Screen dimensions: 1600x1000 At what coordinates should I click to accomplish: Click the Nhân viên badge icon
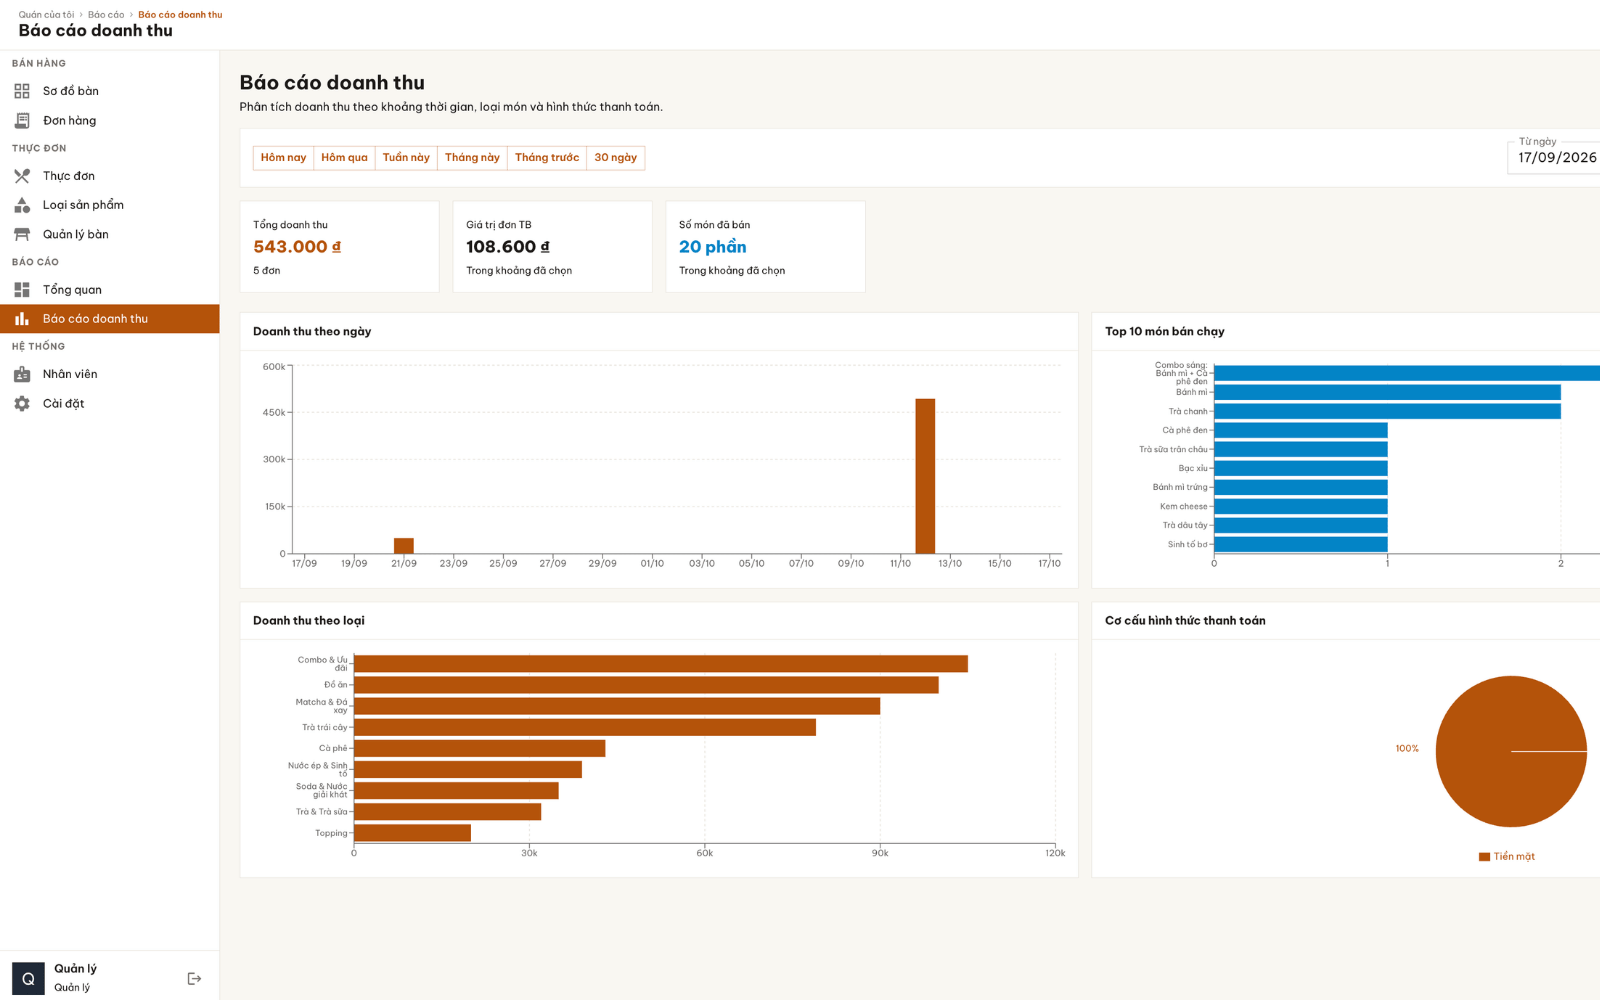(x=22, y=374)
